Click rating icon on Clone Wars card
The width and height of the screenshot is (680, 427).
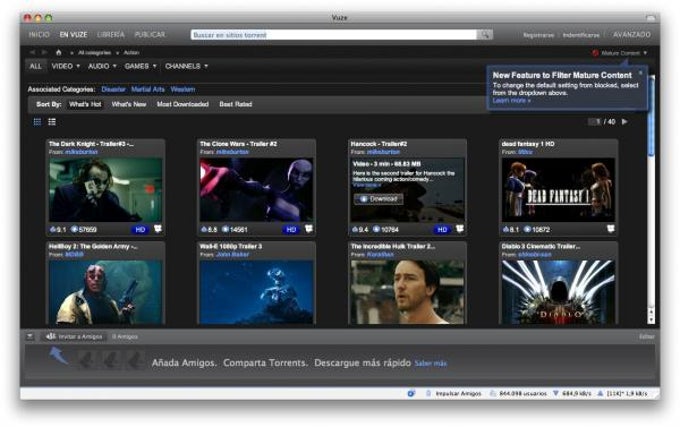(x=204, y=229)
